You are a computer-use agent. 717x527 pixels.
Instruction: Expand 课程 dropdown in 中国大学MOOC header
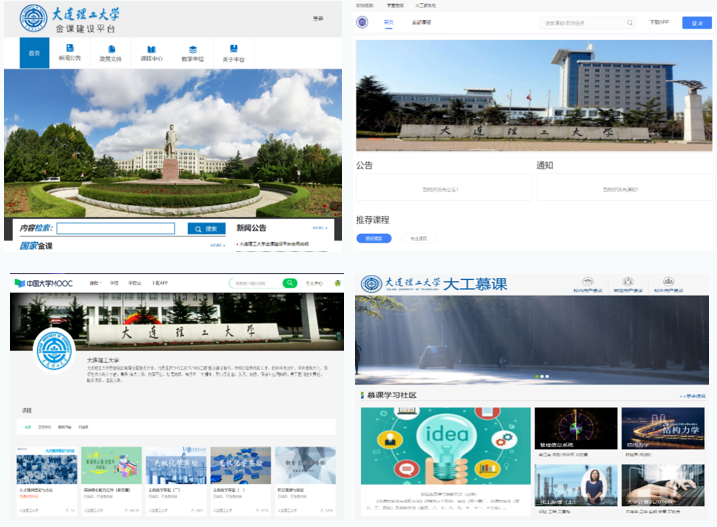tap(95, 283)
